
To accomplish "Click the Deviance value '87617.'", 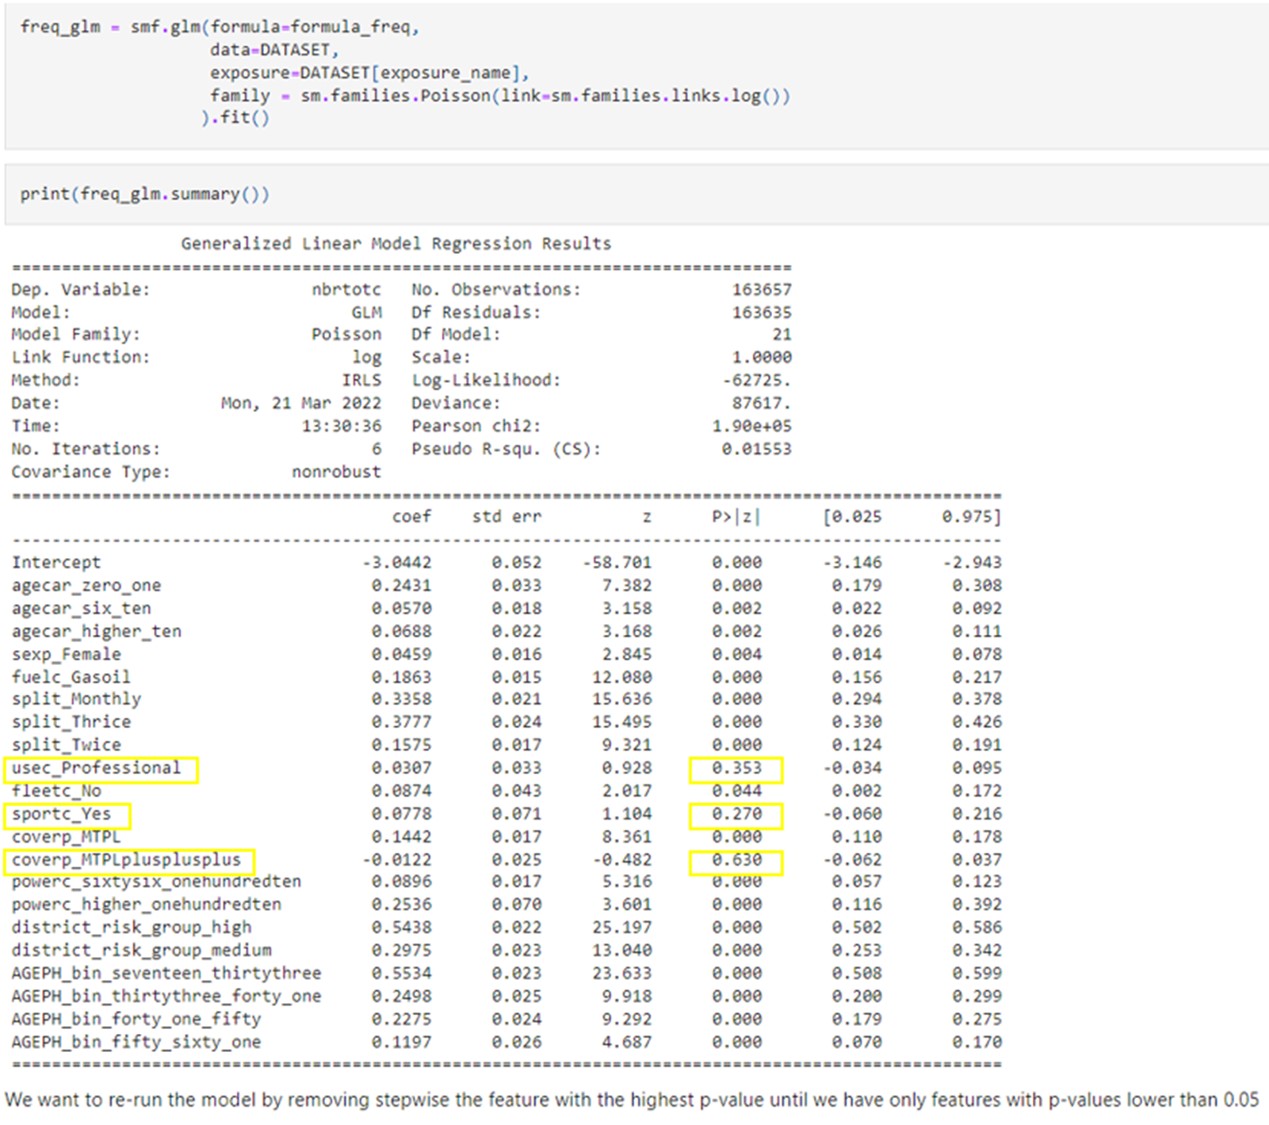I will [x=761, y=404].
